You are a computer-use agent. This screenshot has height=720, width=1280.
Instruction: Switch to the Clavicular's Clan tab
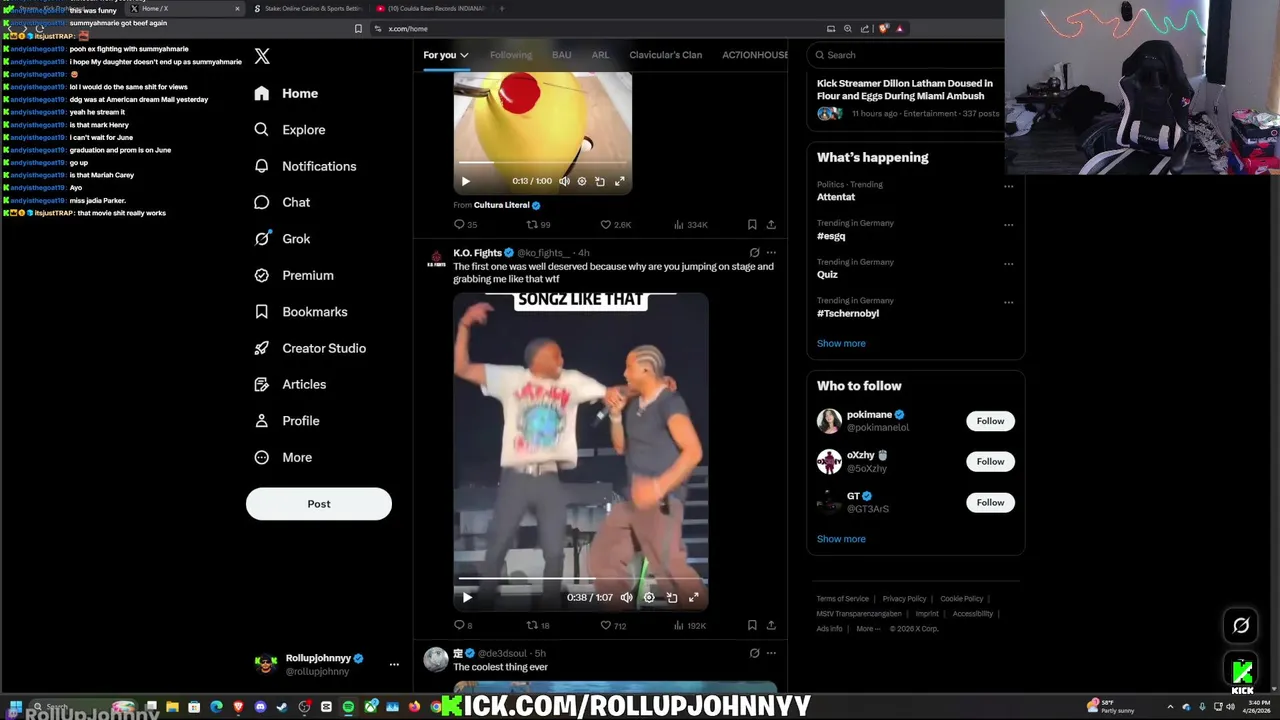[x=665, y=55]
